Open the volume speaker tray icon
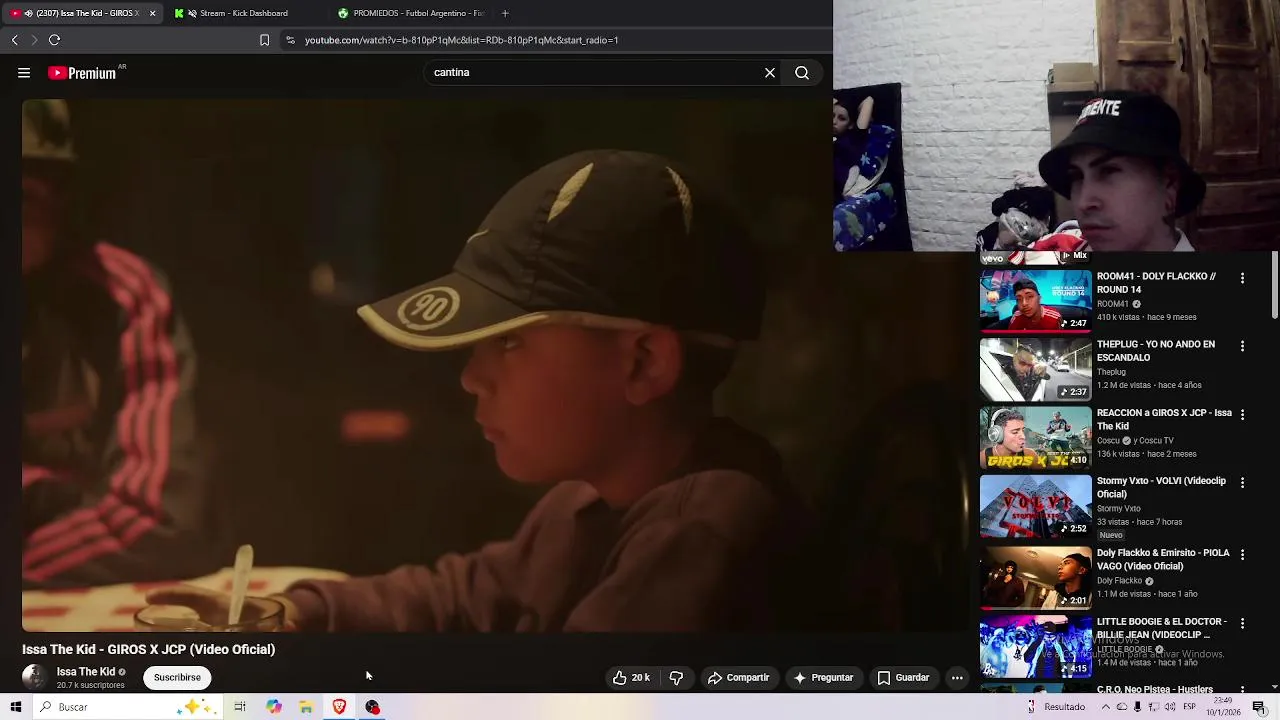This screenshot has width=1280, height=720. [1170, 707]
